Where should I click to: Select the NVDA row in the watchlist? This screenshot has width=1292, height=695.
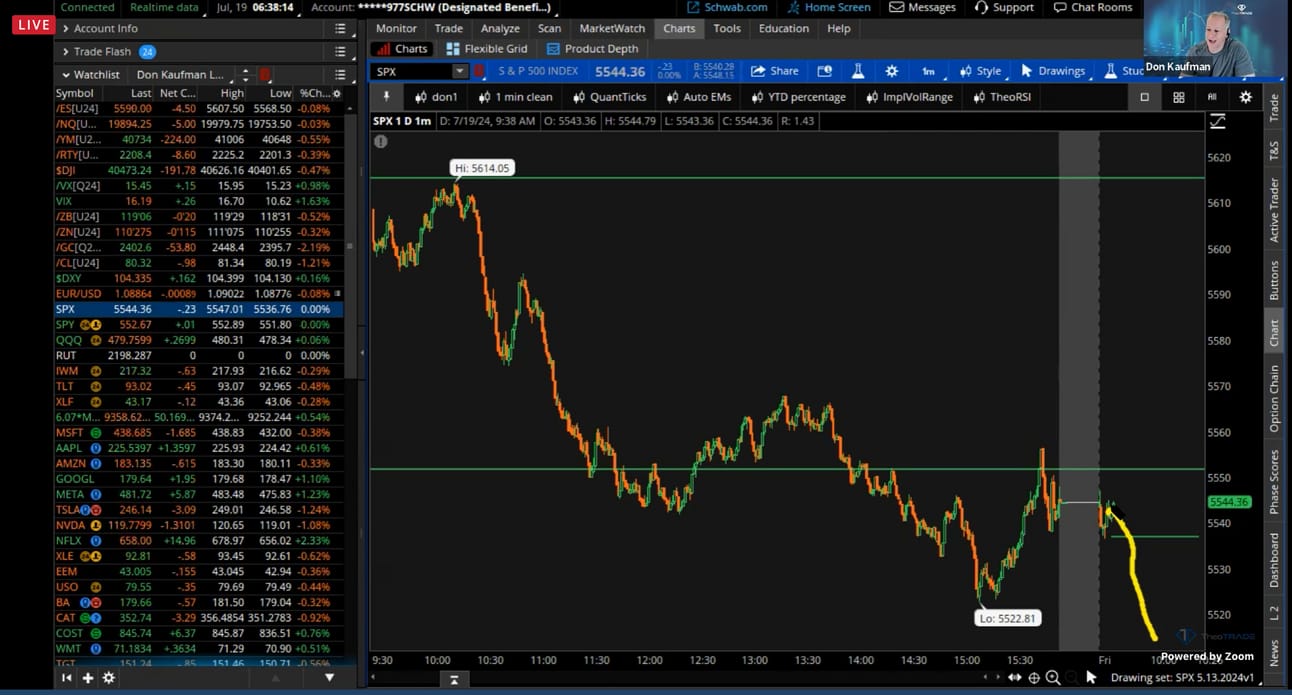(x=199, y=524)
